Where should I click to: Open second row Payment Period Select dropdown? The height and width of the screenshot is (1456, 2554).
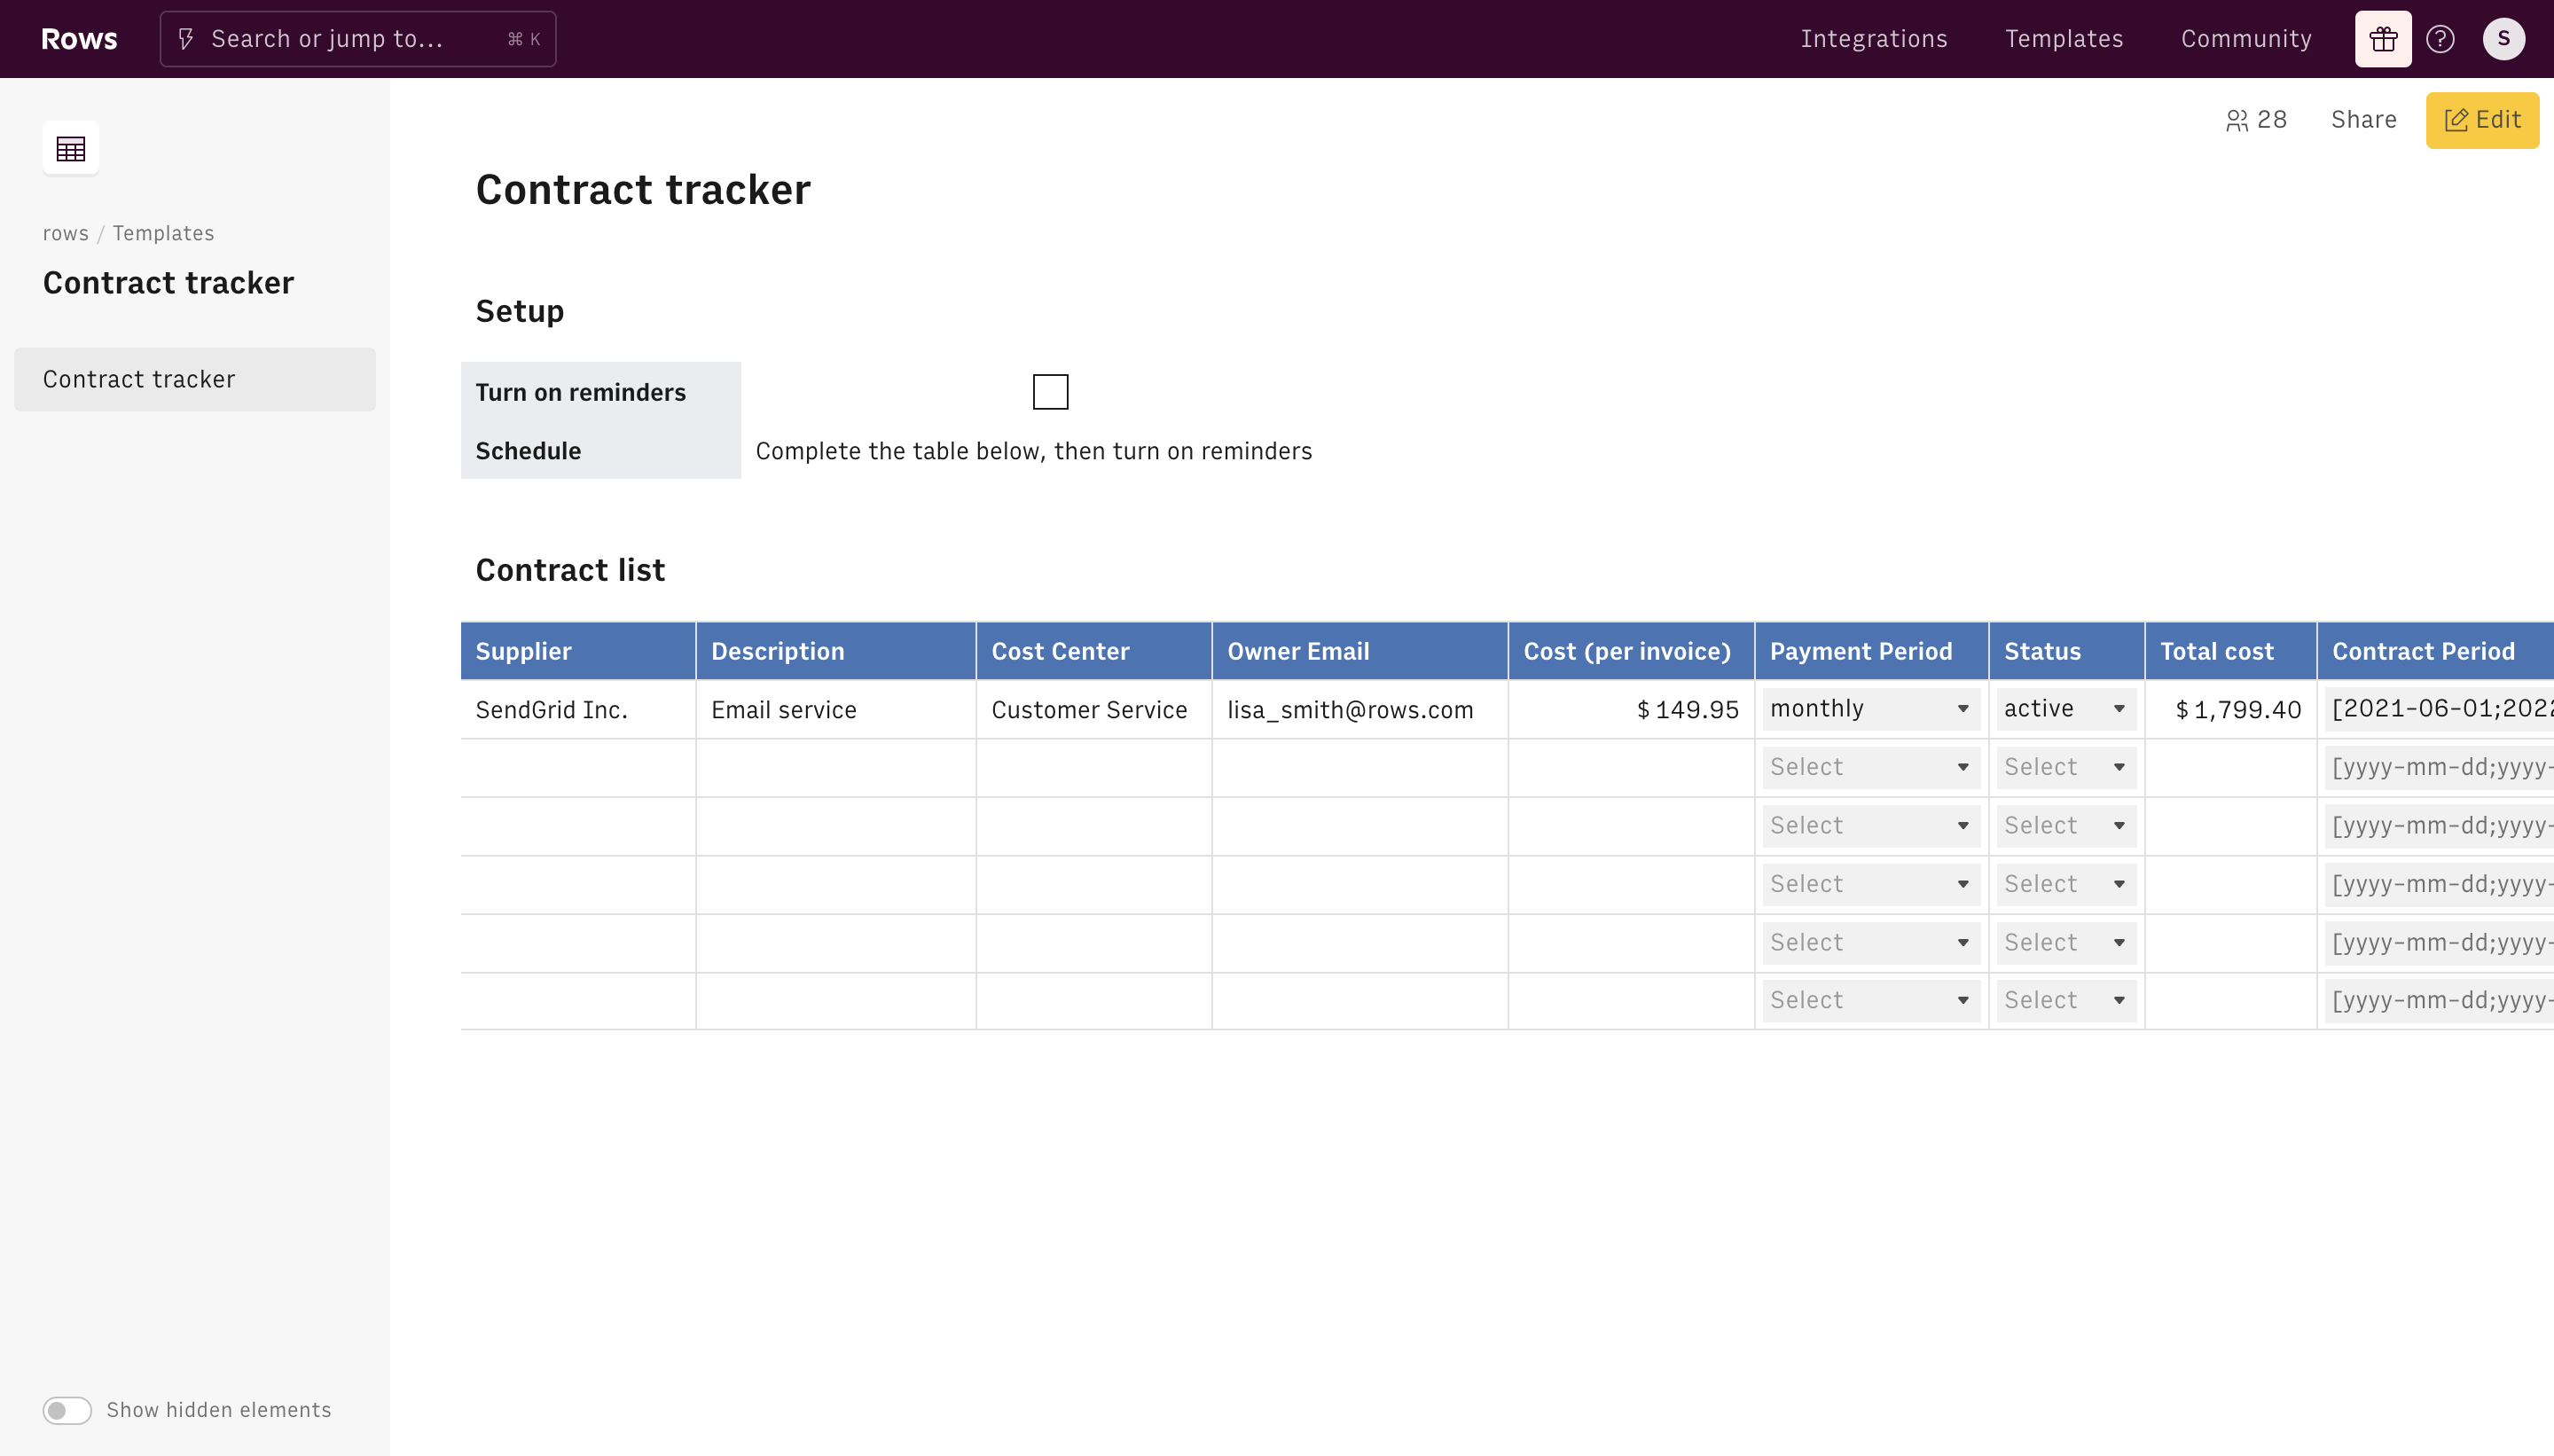[1870, 767]
